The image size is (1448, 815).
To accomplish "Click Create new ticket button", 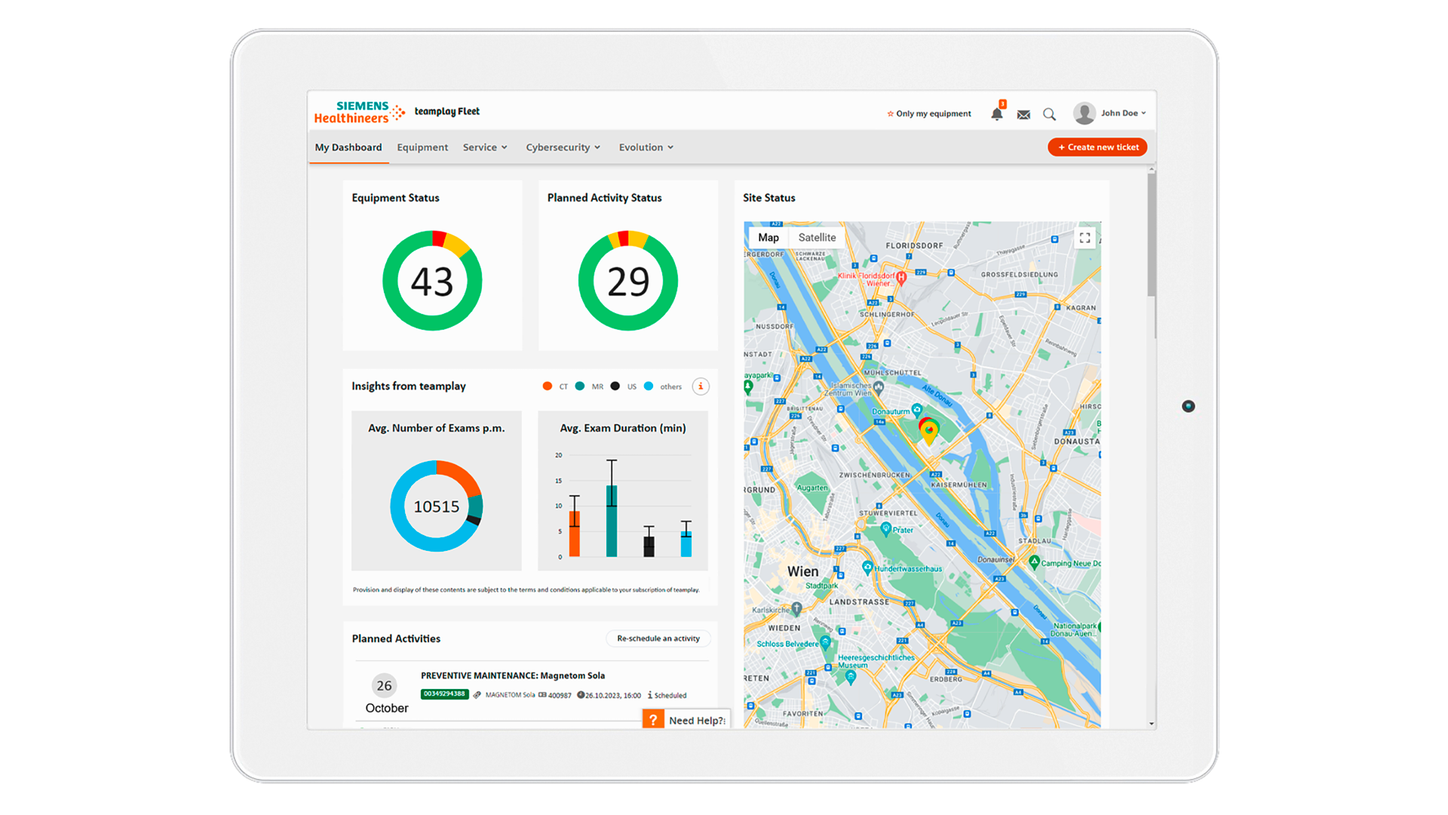I will [x=1097, y=147].
